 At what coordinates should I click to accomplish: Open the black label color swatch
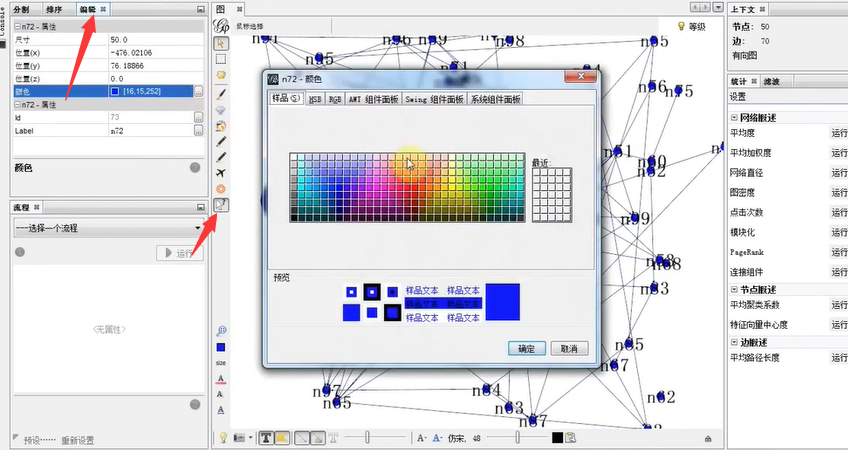click(x=558, y=438)
